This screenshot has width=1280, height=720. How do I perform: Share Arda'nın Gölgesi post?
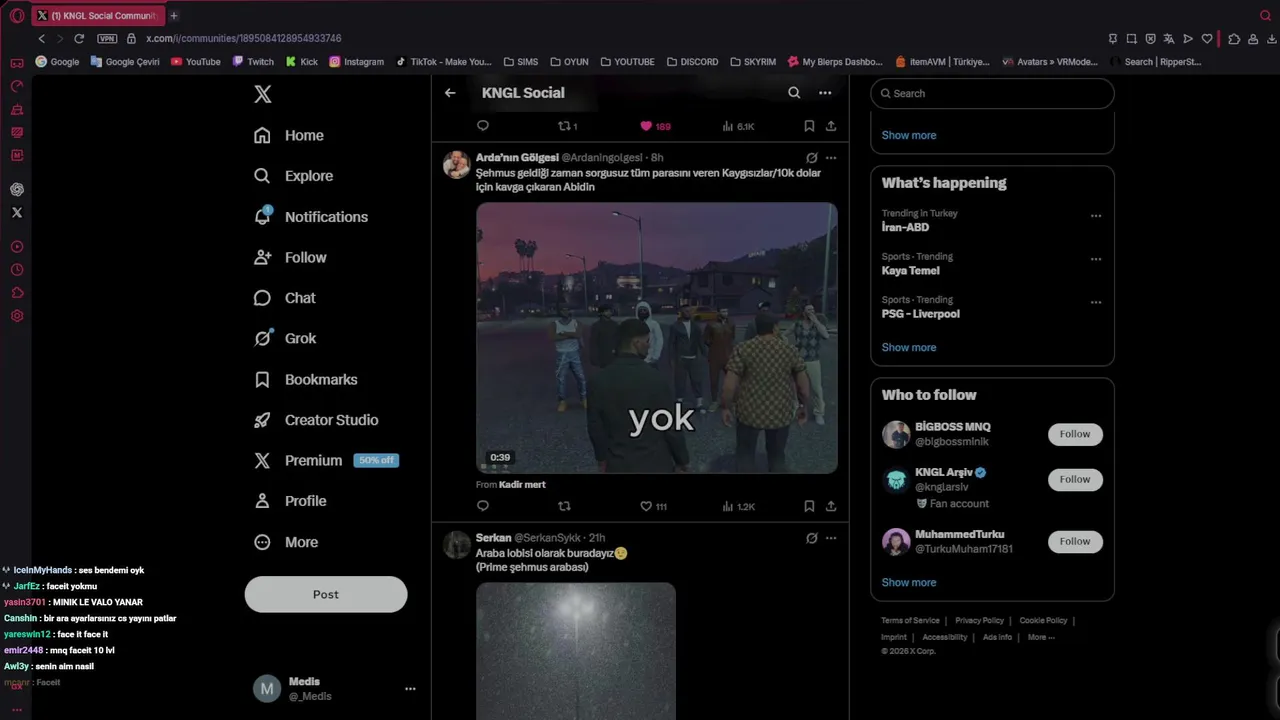(831, 506)
